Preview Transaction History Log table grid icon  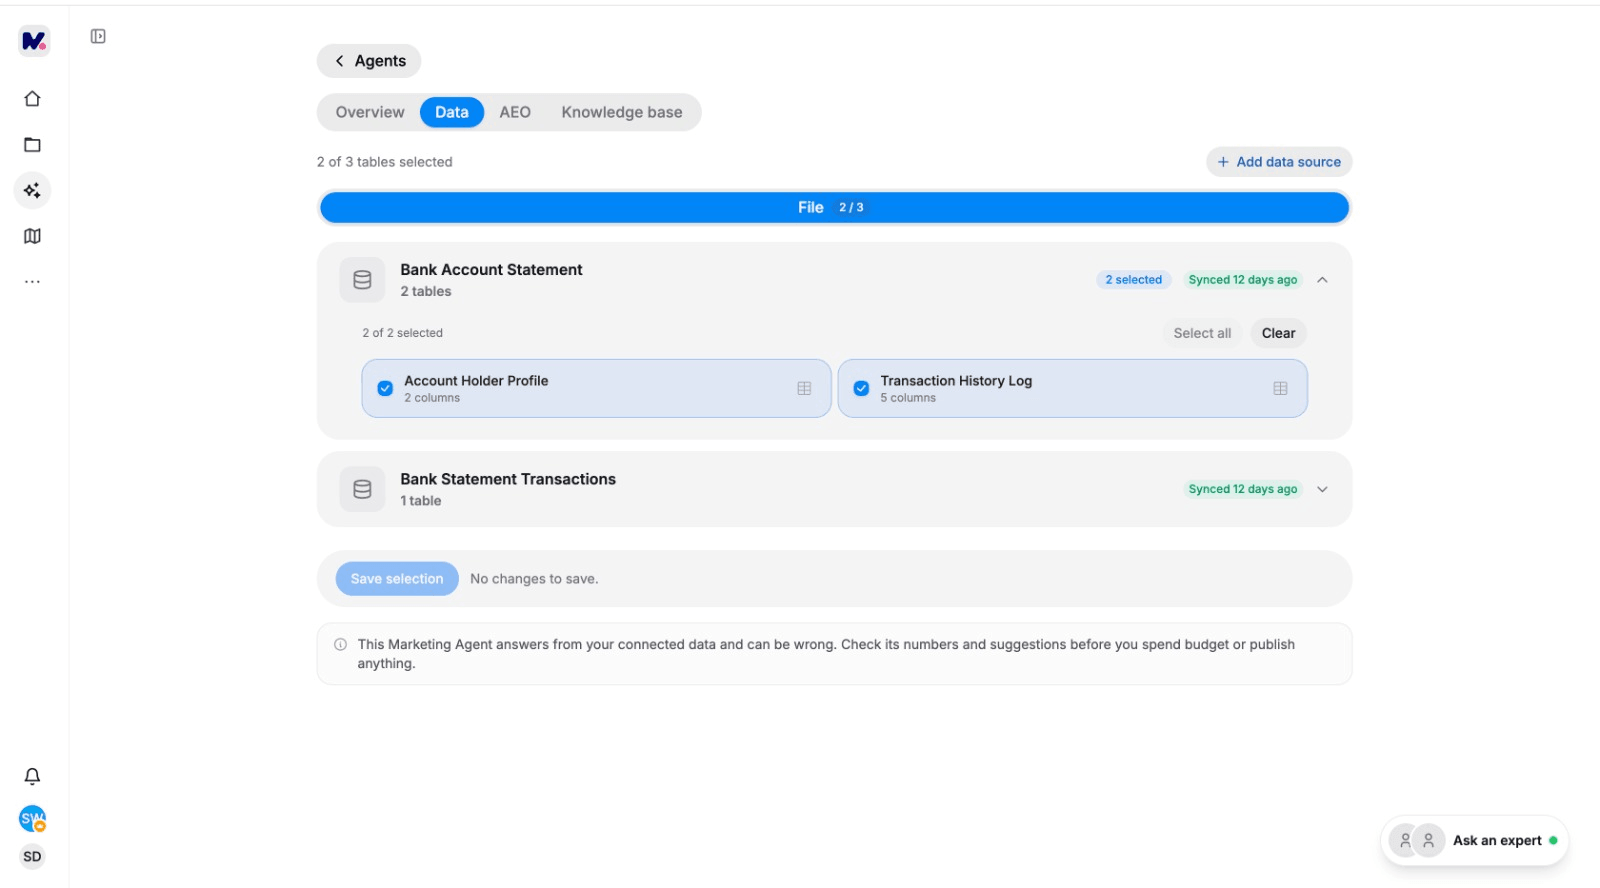pos(1280,388)
